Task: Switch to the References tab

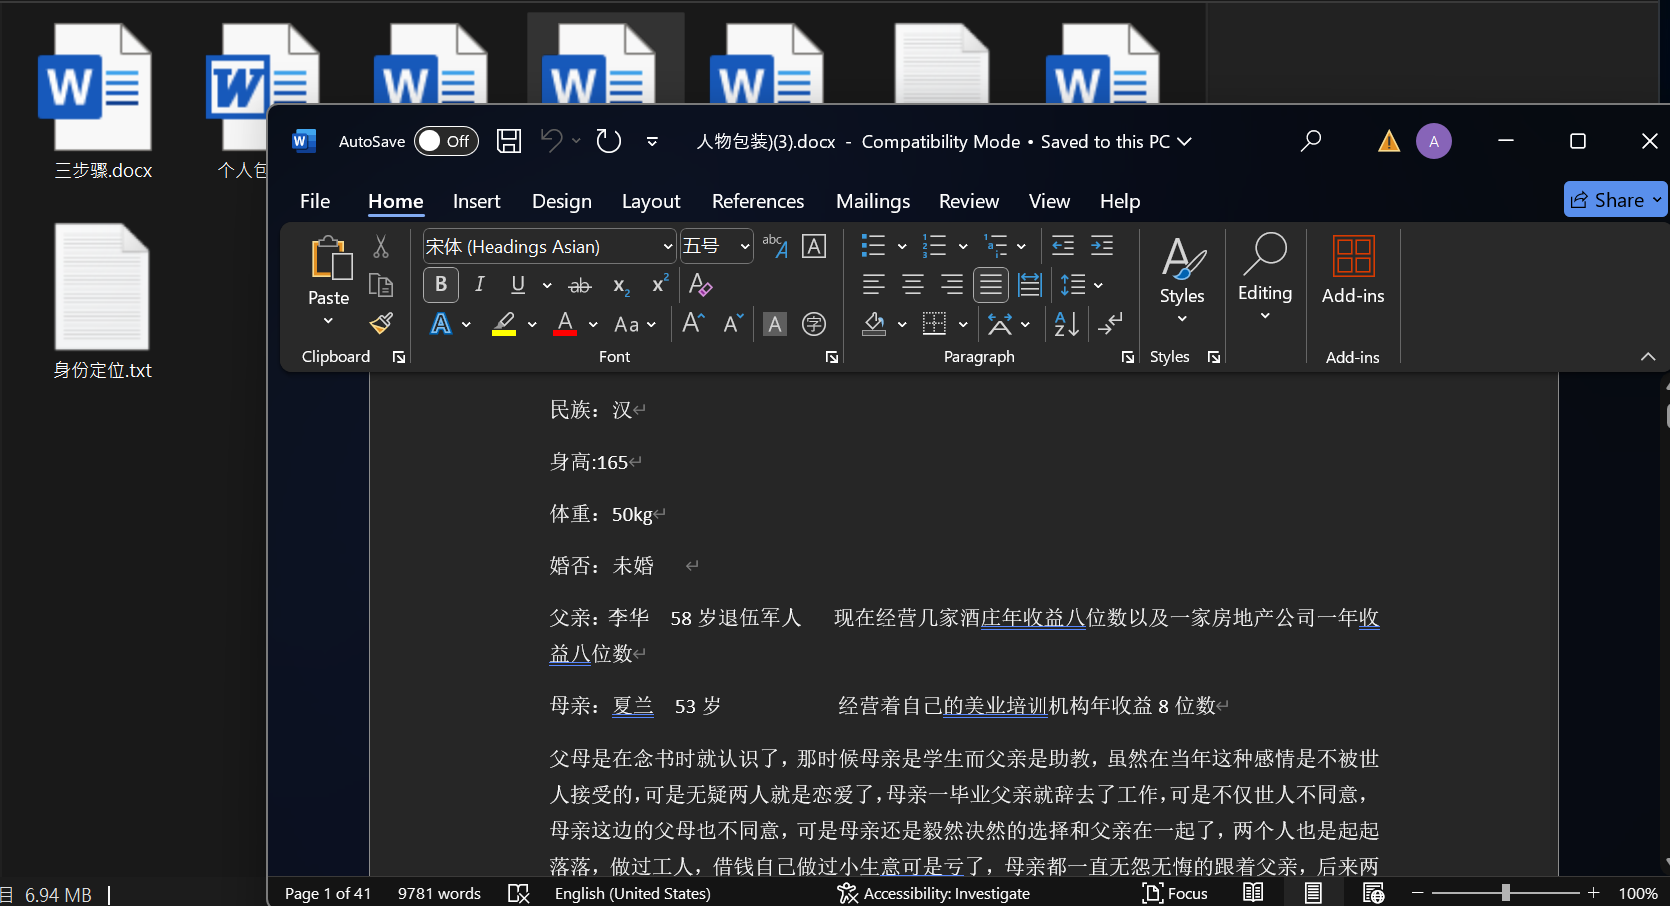Action: tap(757, 201)
